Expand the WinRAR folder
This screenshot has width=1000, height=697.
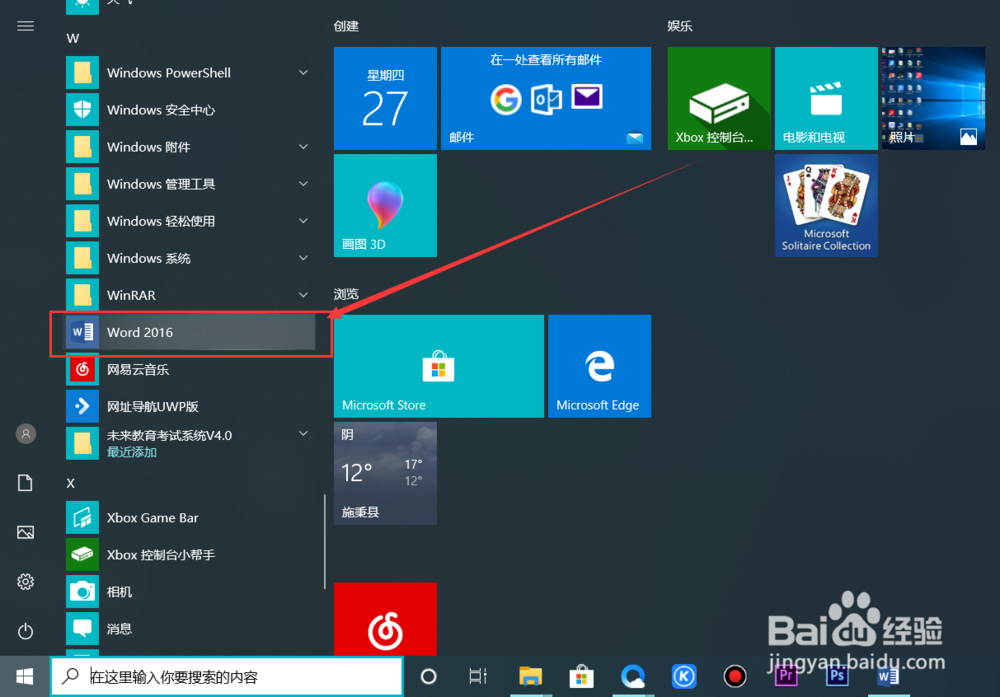tap(190, 295)
